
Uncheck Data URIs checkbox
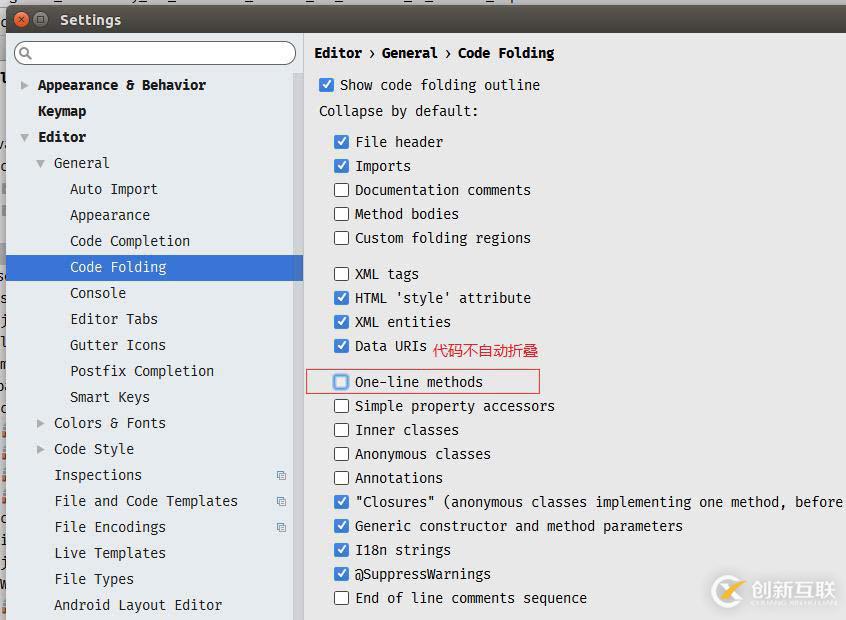point(342,346)
